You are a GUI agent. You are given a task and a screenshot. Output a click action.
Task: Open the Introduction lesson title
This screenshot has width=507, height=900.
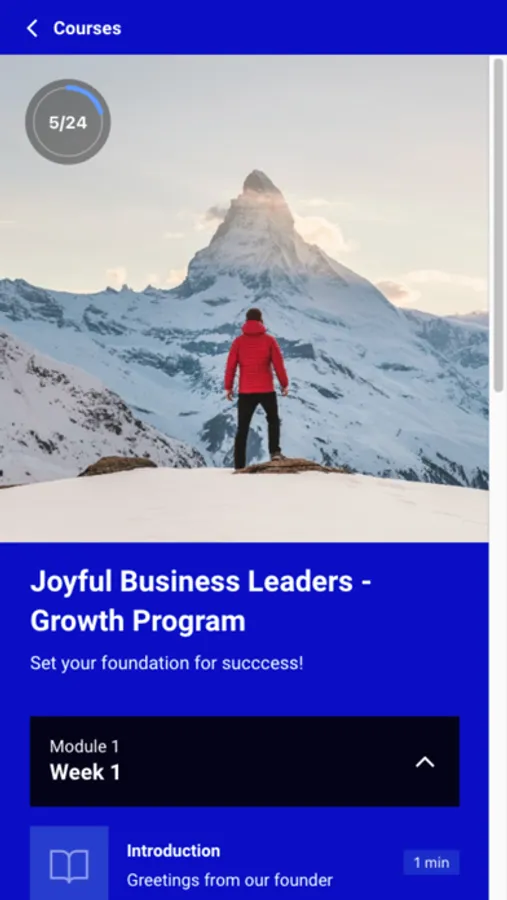point(173,851)
